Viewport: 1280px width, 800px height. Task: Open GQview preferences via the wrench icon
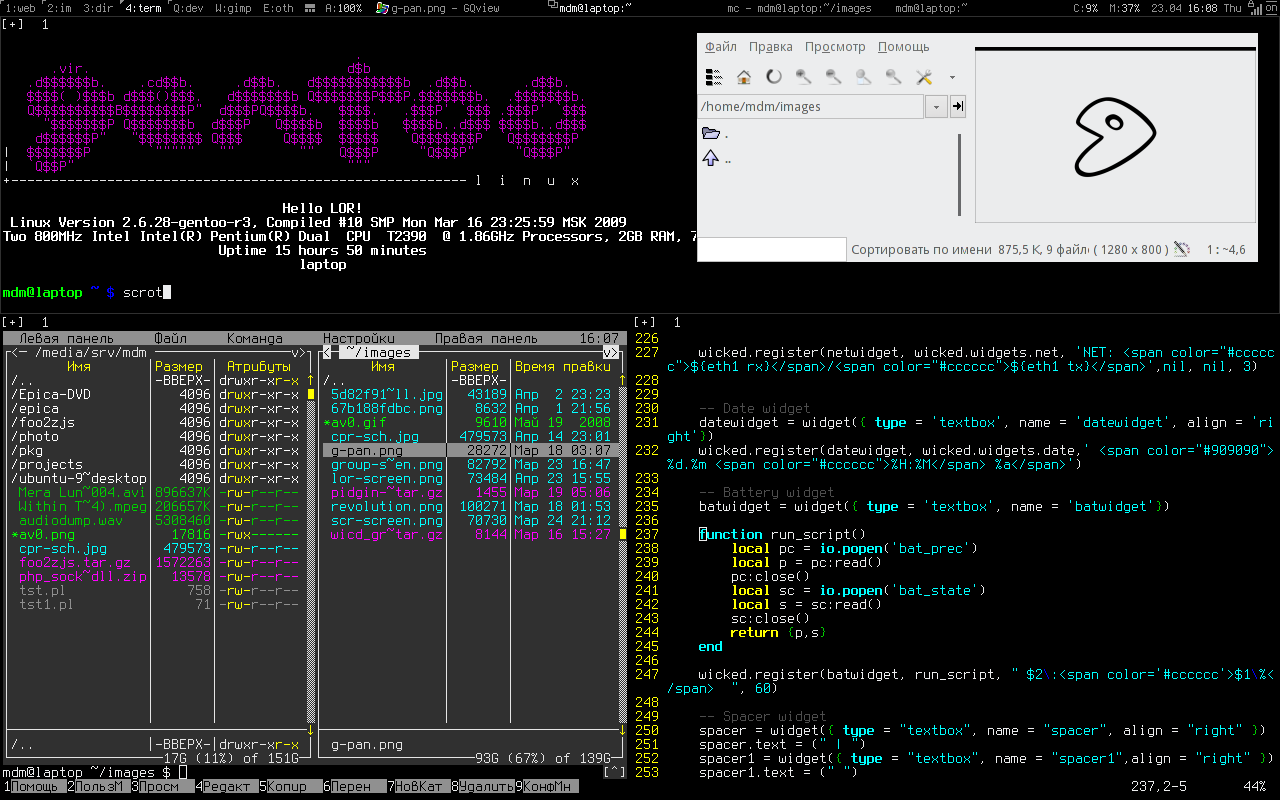click(x=924, y=76)
